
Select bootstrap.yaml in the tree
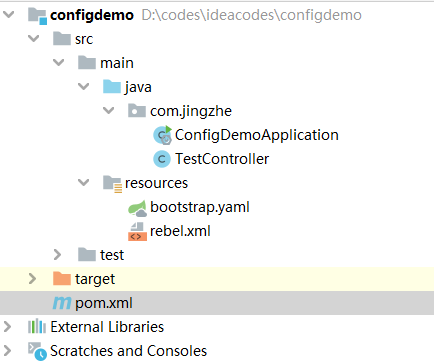coord(200,207)
